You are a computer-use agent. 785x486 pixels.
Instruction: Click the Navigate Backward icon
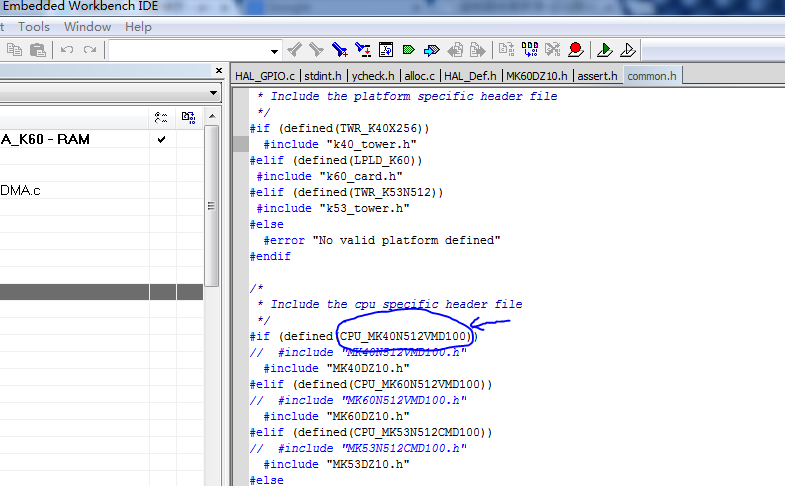[x=455, y=50]
